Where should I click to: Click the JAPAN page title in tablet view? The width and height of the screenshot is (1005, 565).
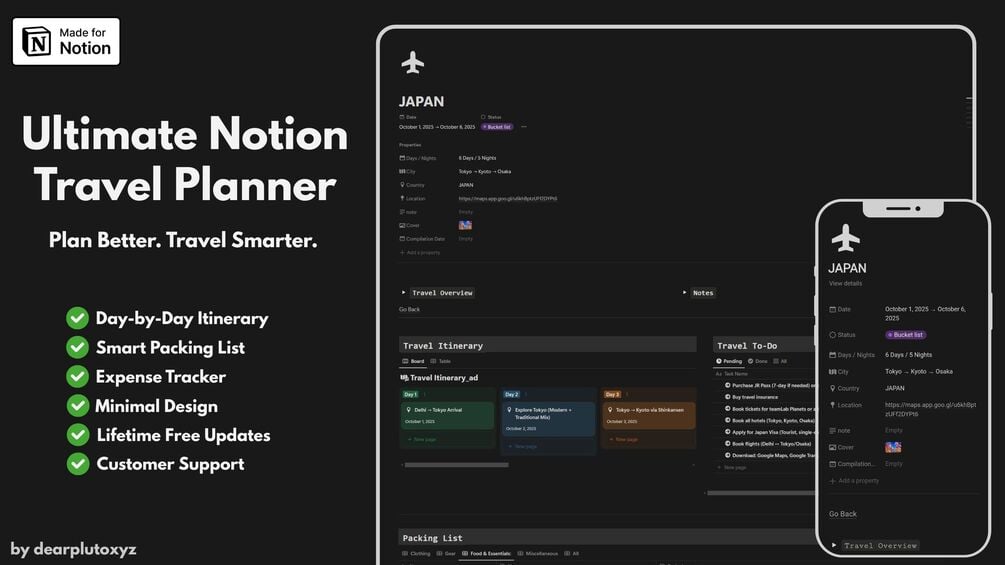[421, 101]
